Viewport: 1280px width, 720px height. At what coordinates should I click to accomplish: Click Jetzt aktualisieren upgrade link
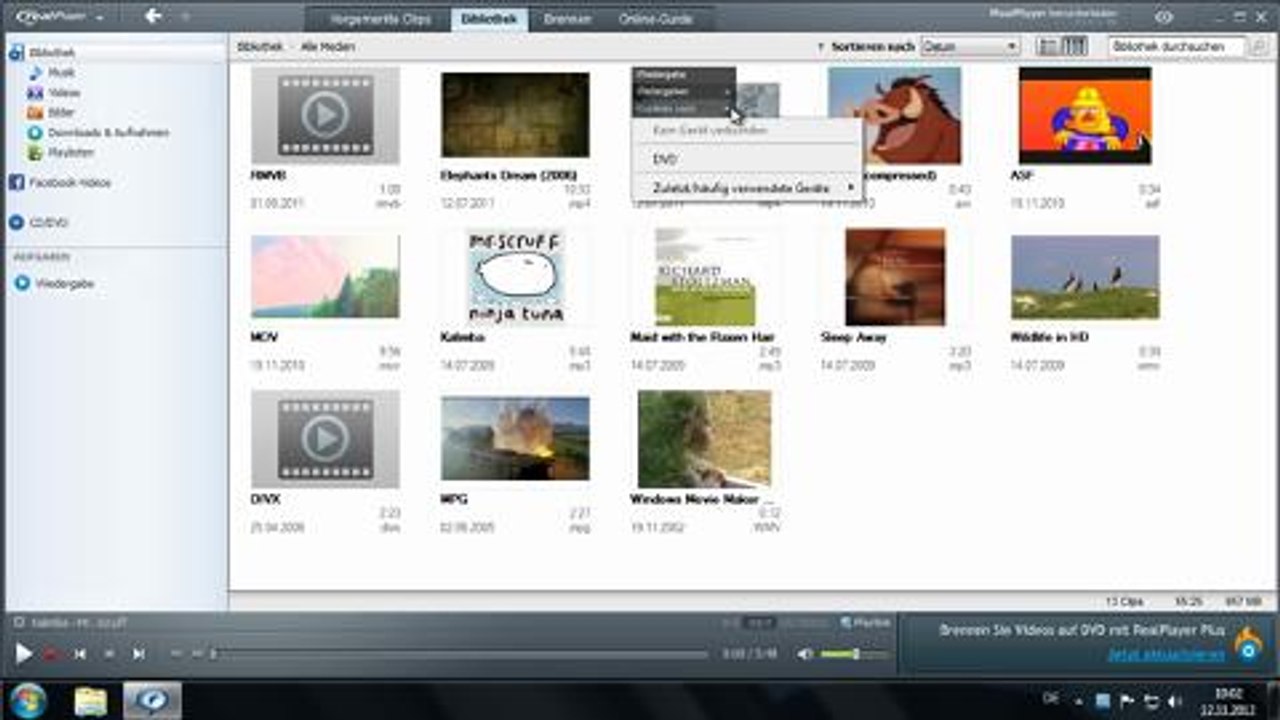coord(1165,655)
